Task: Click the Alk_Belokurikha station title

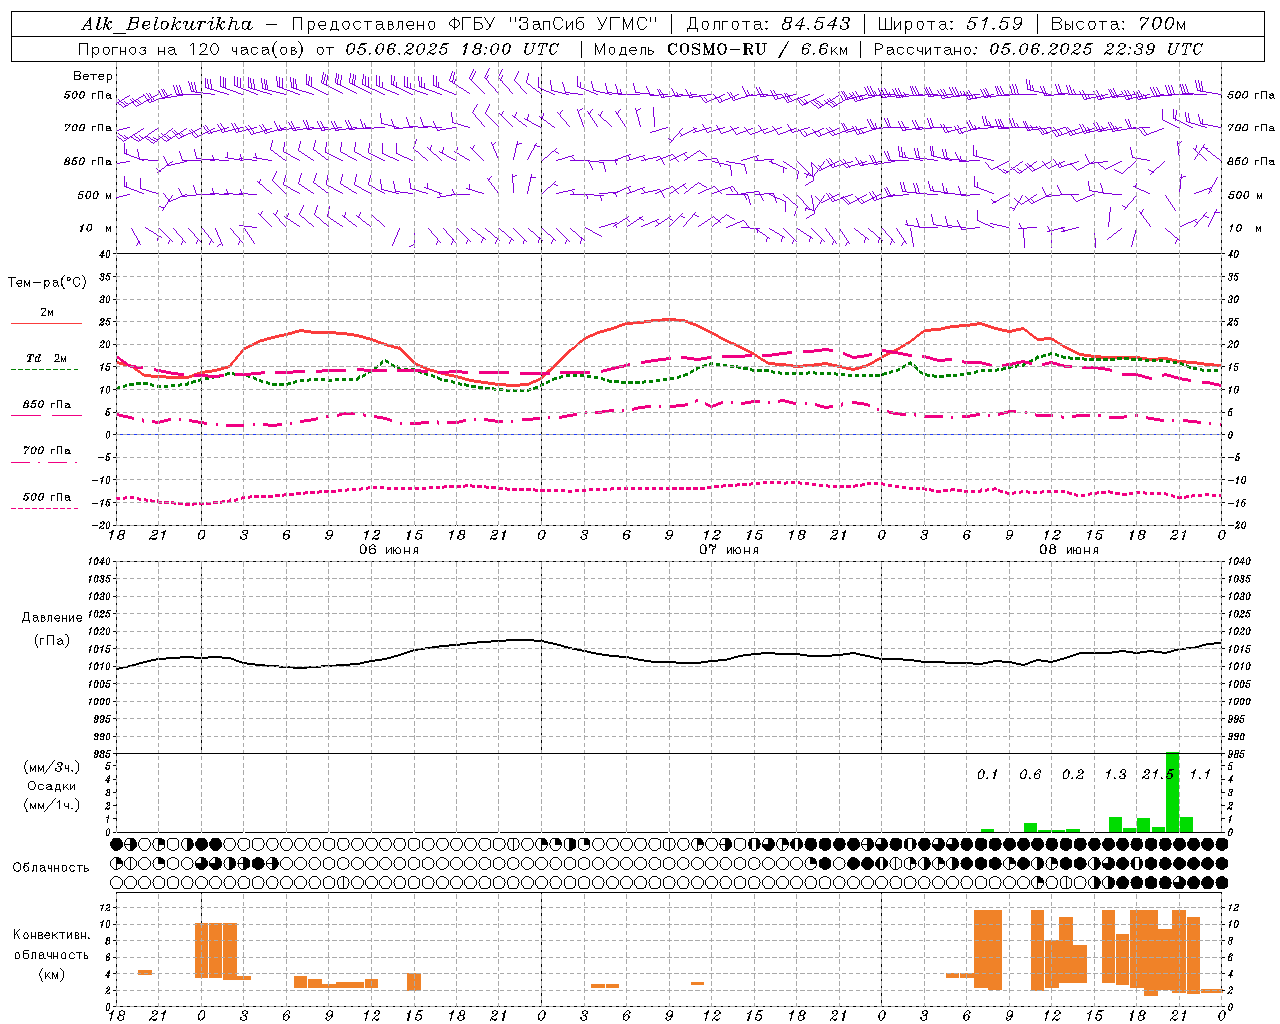Action: click(167, 24)
